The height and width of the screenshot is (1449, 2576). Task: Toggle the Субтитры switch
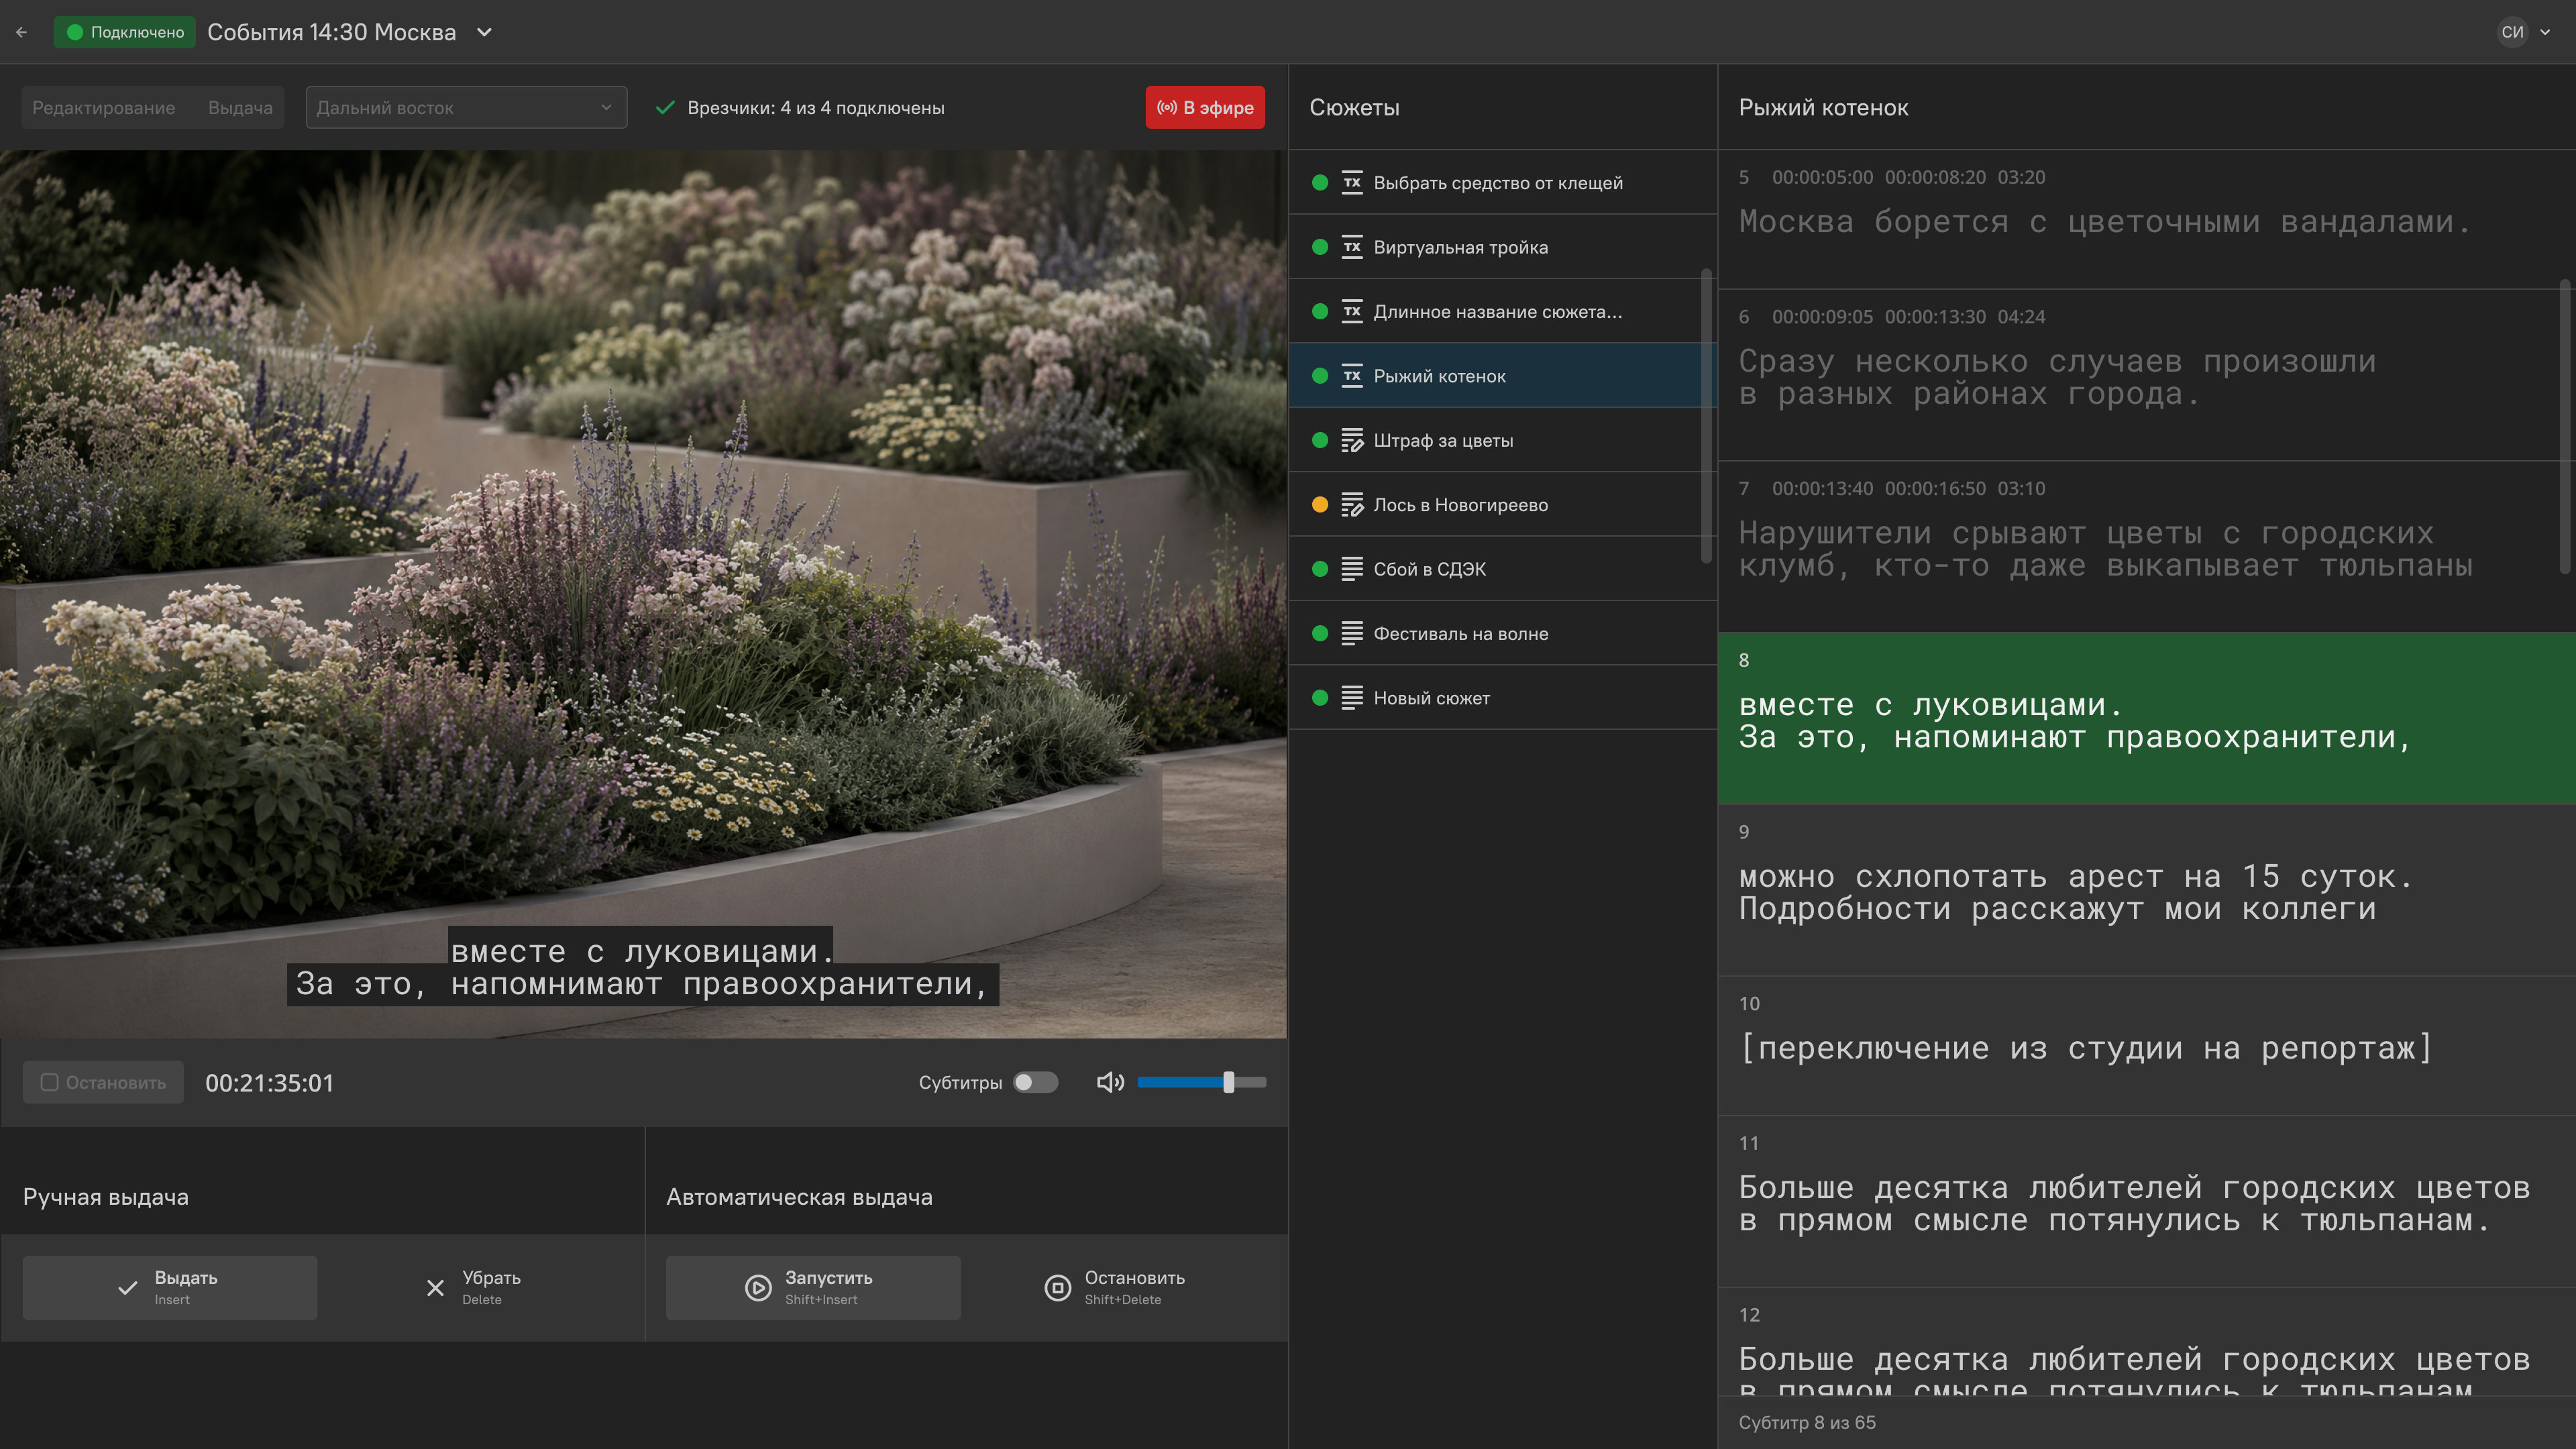(x=1035, y=1082)
